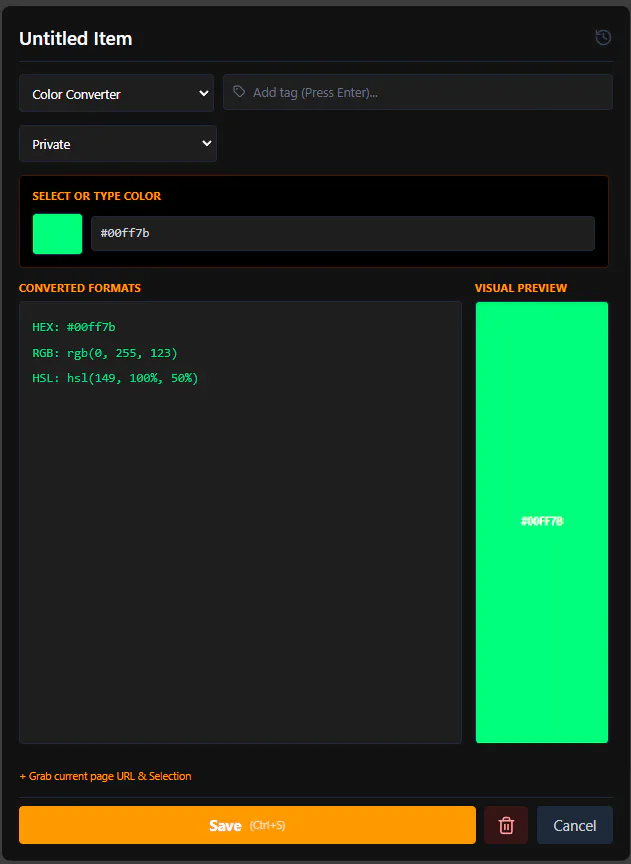The width and height of the screenshot is (631, 864).
Task: Click the #00ff7b color text input
Action: (x=343, y=233)
